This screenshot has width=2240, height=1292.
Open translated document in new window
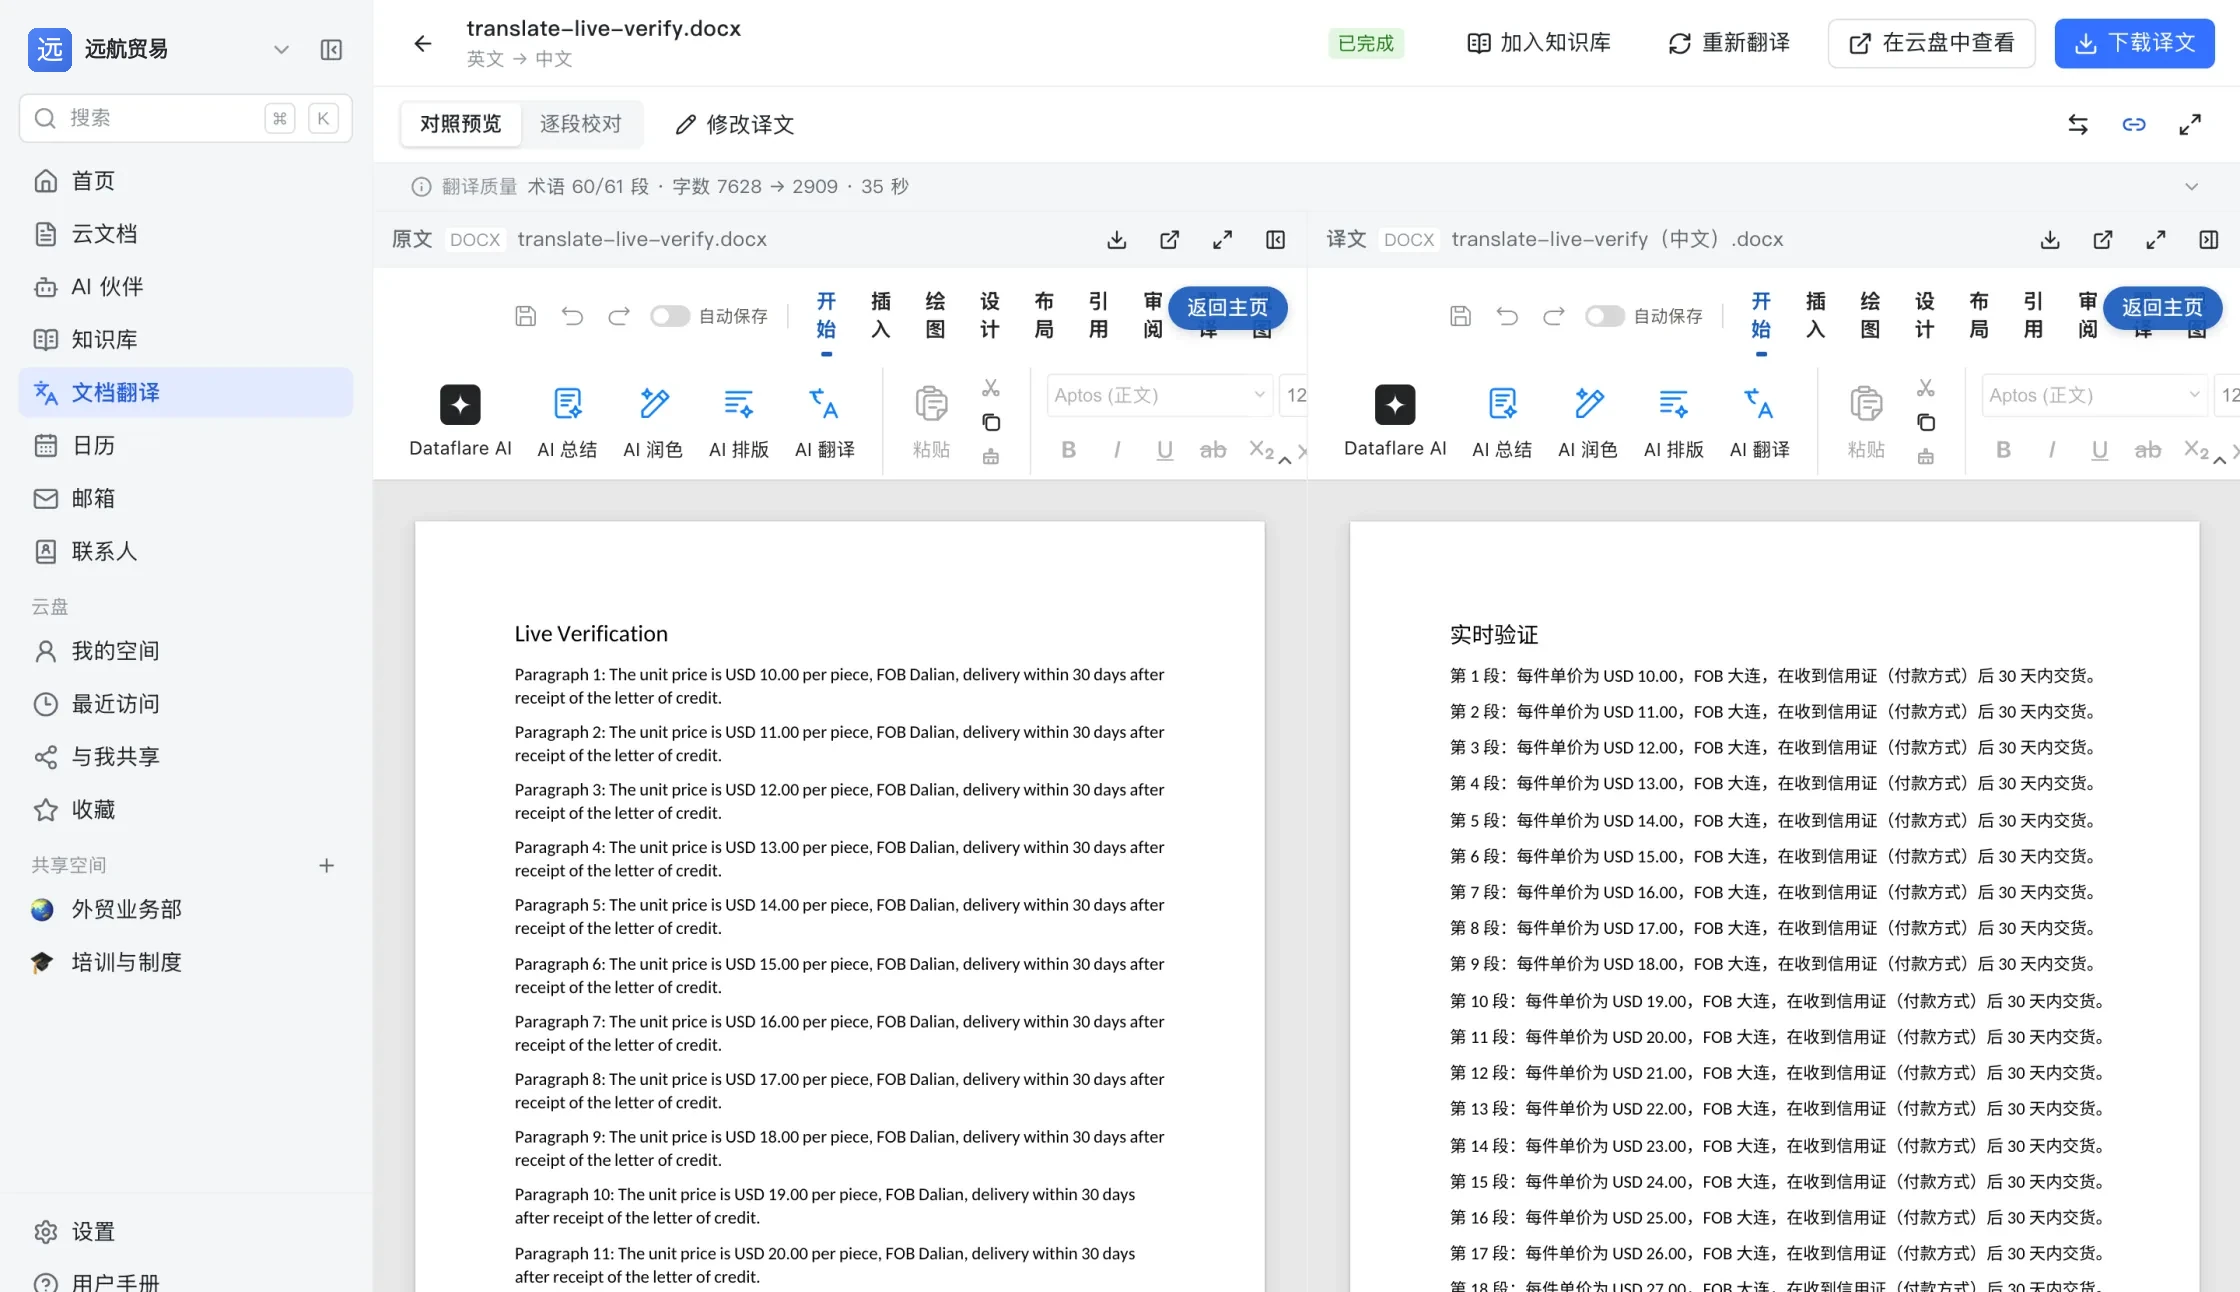coord(2103,240)
